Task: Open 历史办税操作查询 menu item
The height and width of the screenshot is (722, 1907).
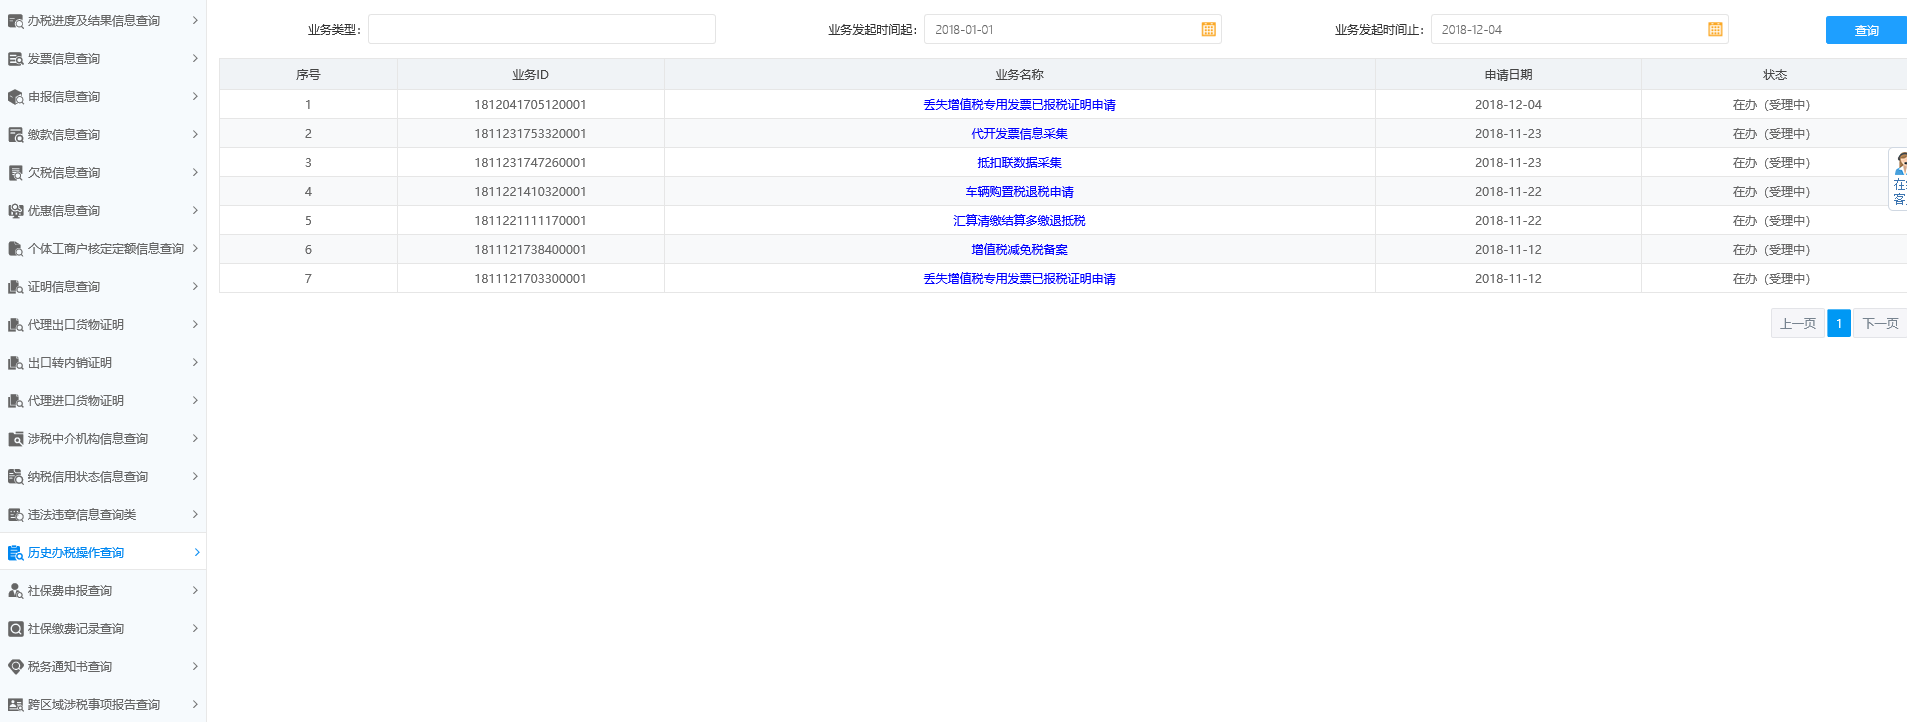Action: (103, 553)
